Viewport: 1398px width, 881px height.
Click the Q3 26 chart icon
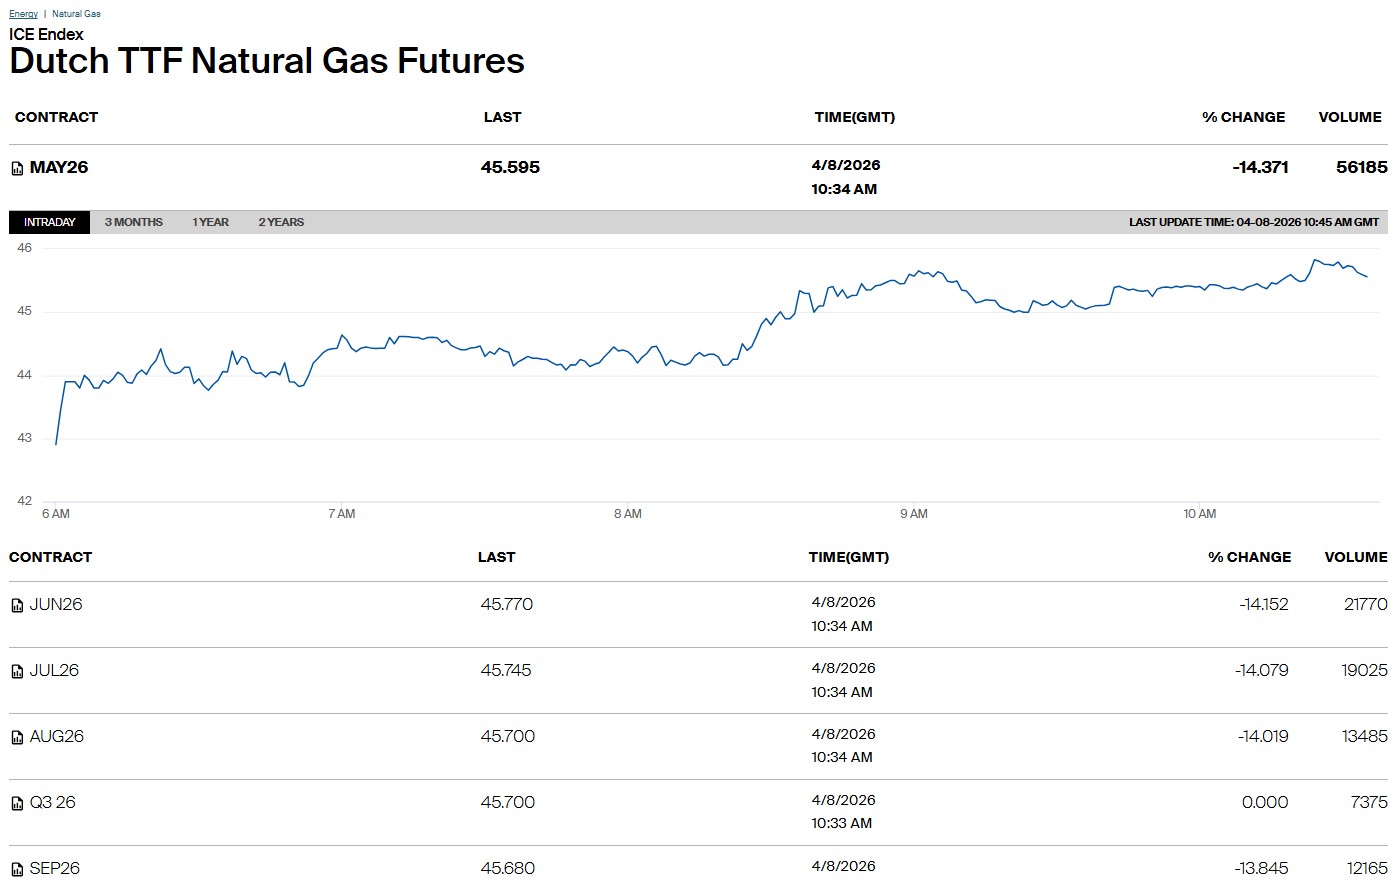(17, 804)
